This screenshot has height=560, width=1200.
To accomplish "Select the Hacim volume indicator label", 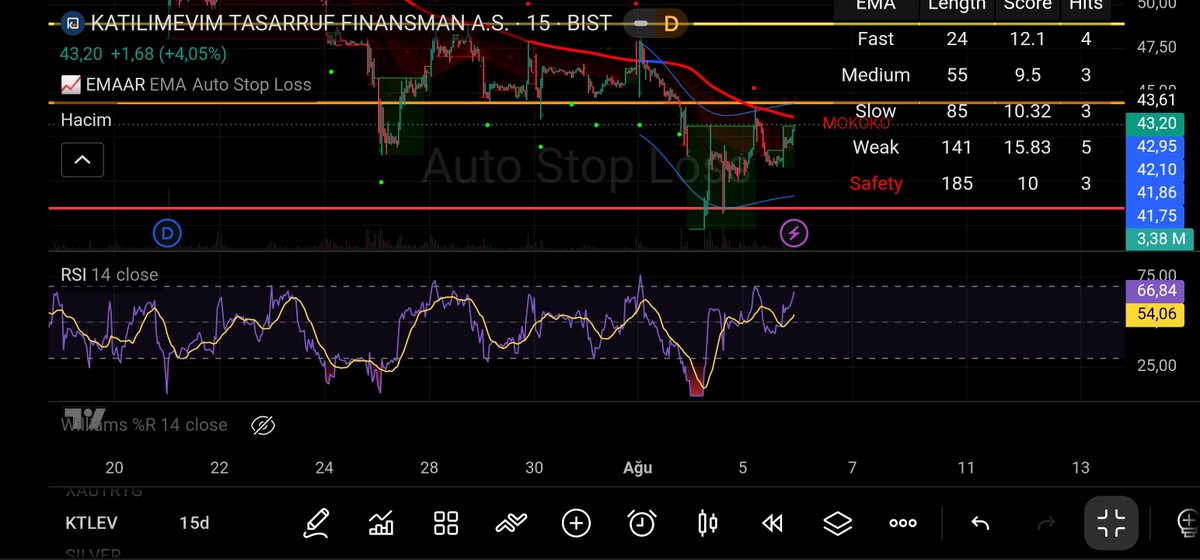I will coord(86,120).
